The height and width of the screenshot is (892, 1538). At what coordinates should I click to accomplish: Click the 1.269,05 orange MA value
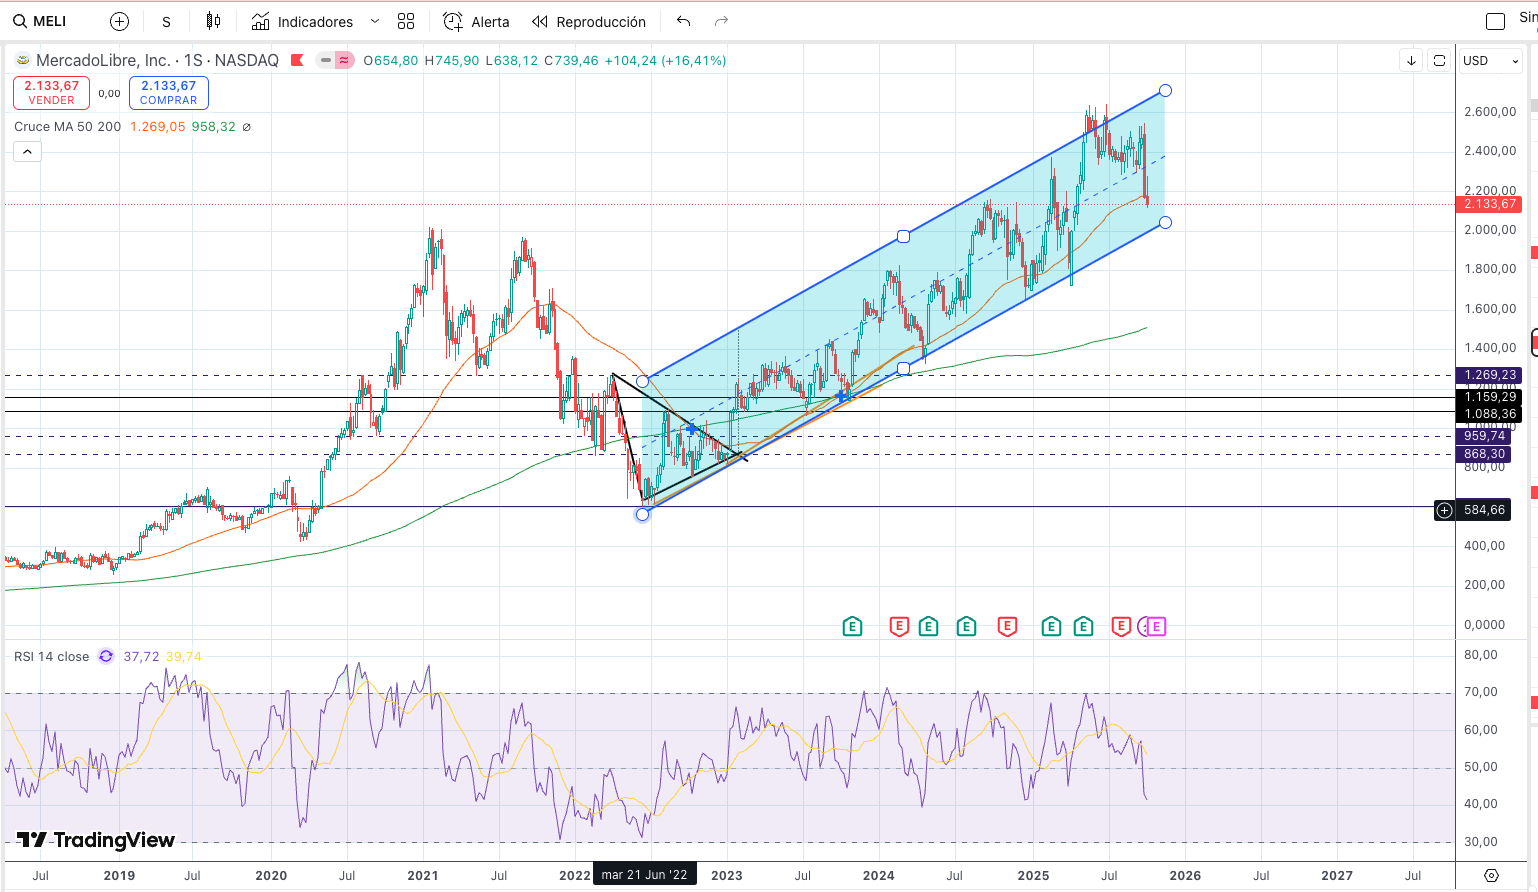pos(157,127)
